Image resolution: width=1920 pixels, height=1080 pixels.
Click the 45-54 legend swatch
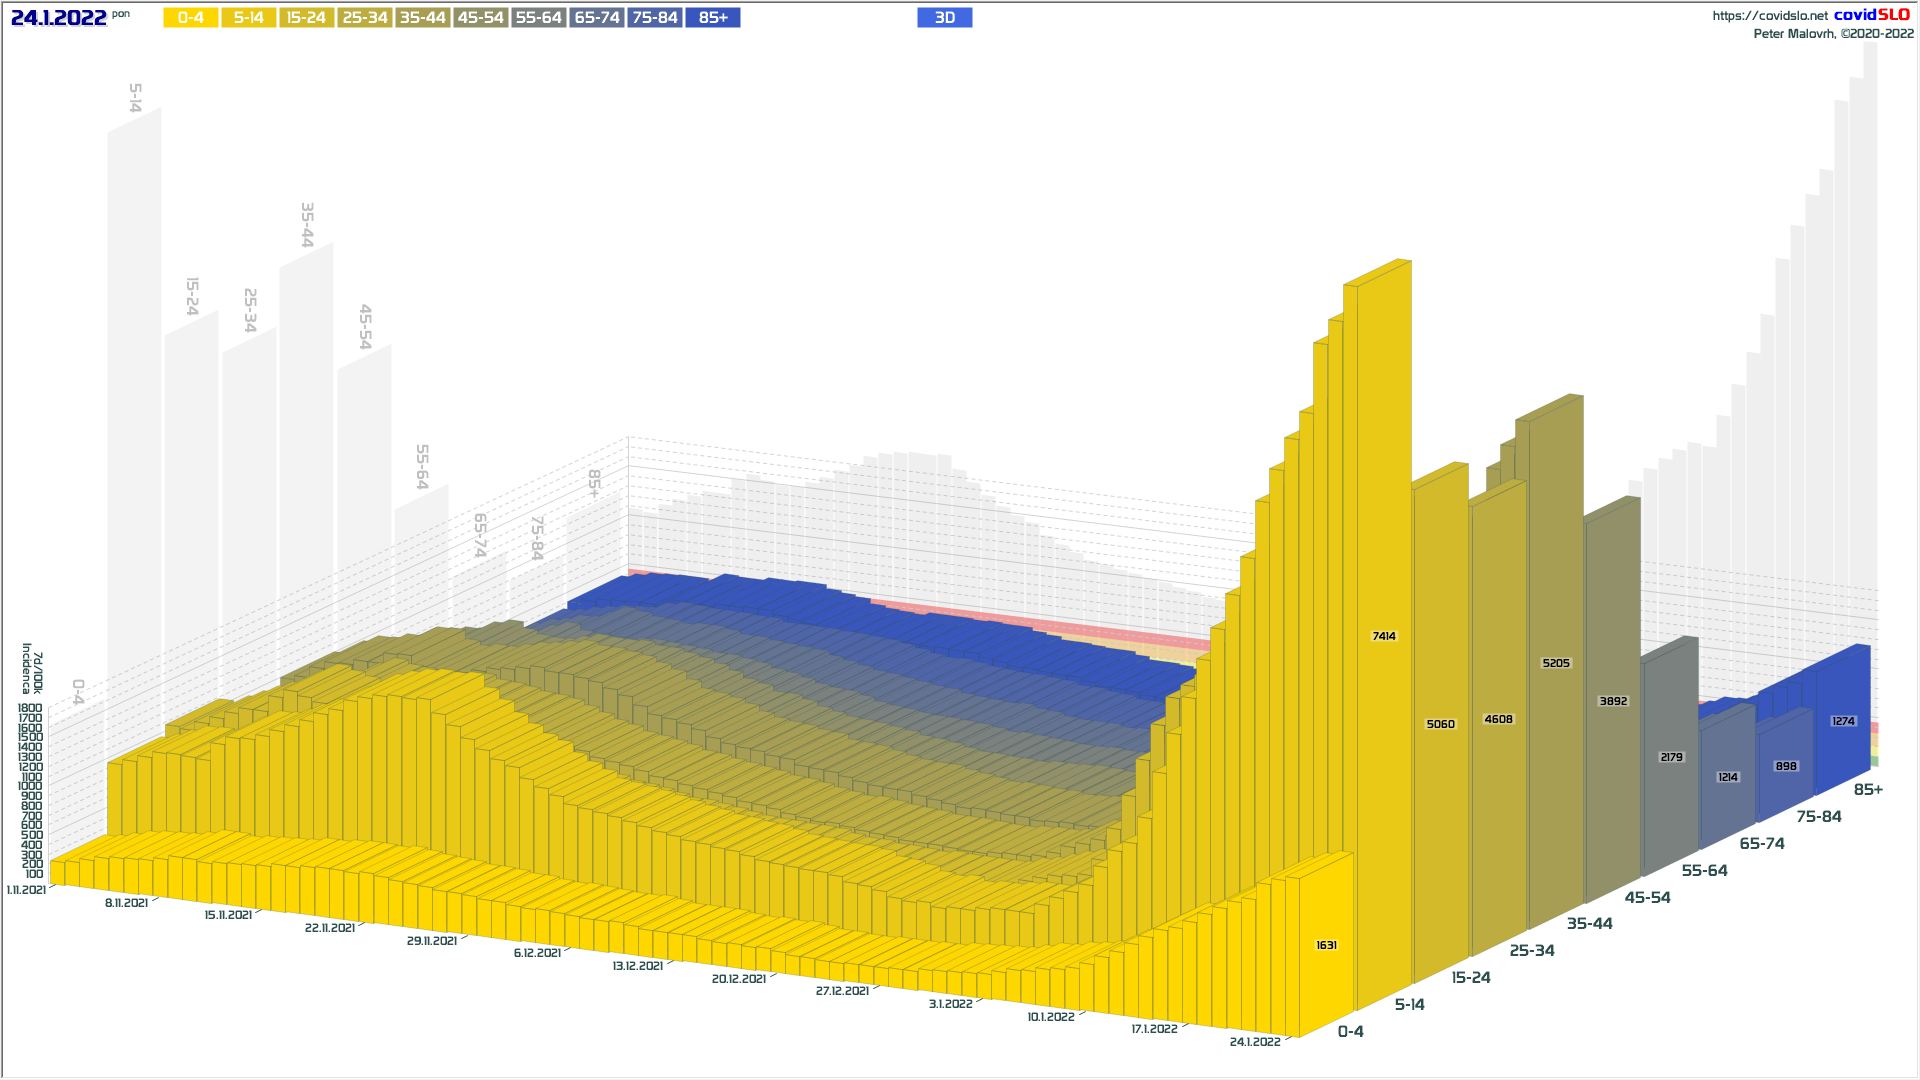pyautogui.click(x=481, y=18)
